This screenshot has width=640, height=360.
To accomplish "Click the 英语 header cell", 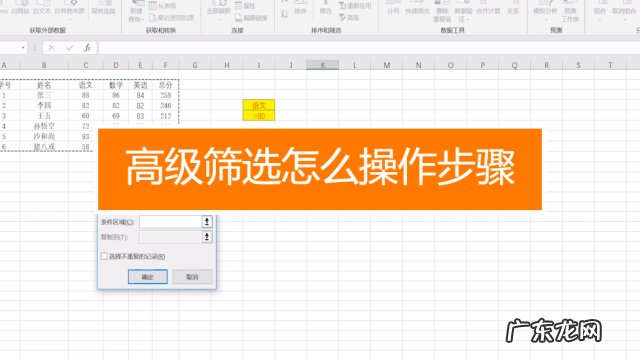I will click(x=140, y=85).
